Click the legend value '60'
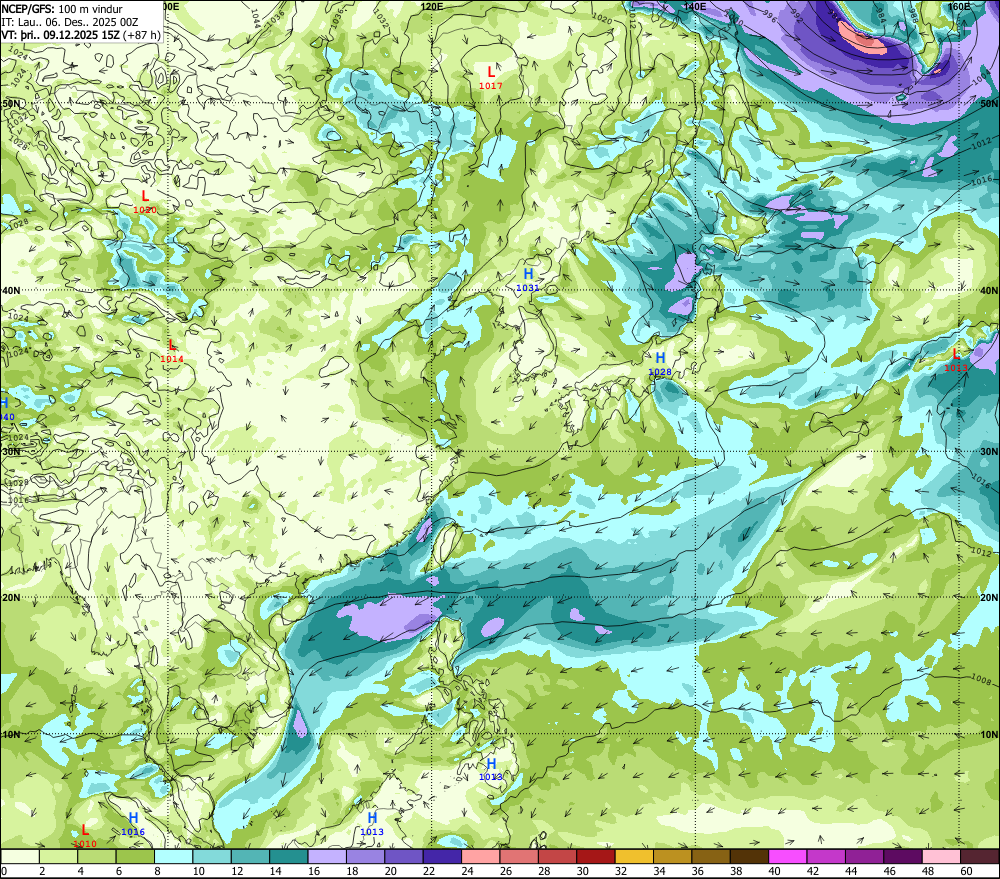The width and height of the screenshot is (1000, 879). tap(966, 871)
